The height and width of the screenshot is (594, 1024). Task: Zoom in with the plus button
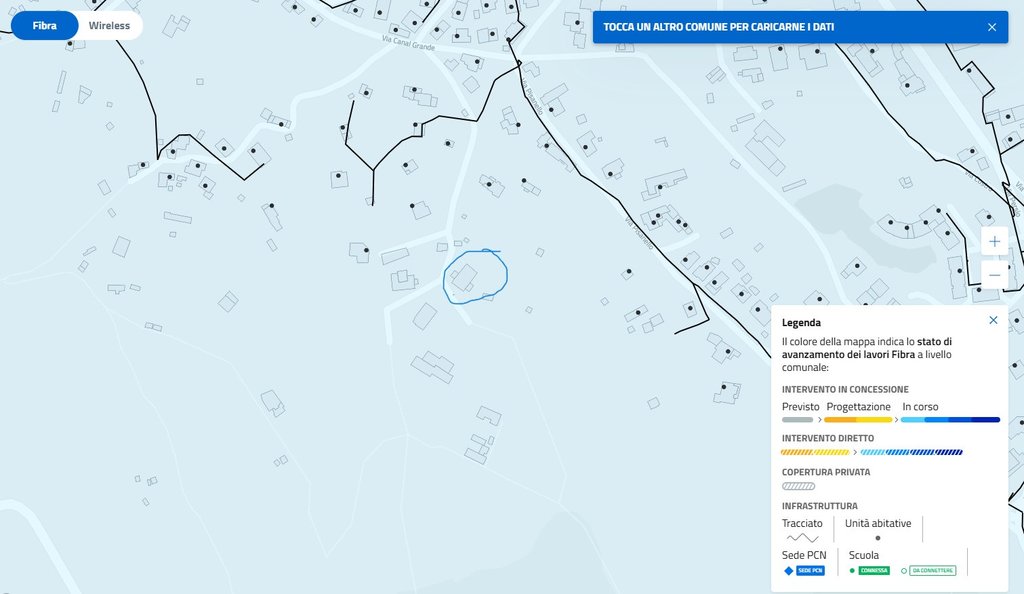tap(994, 242)
